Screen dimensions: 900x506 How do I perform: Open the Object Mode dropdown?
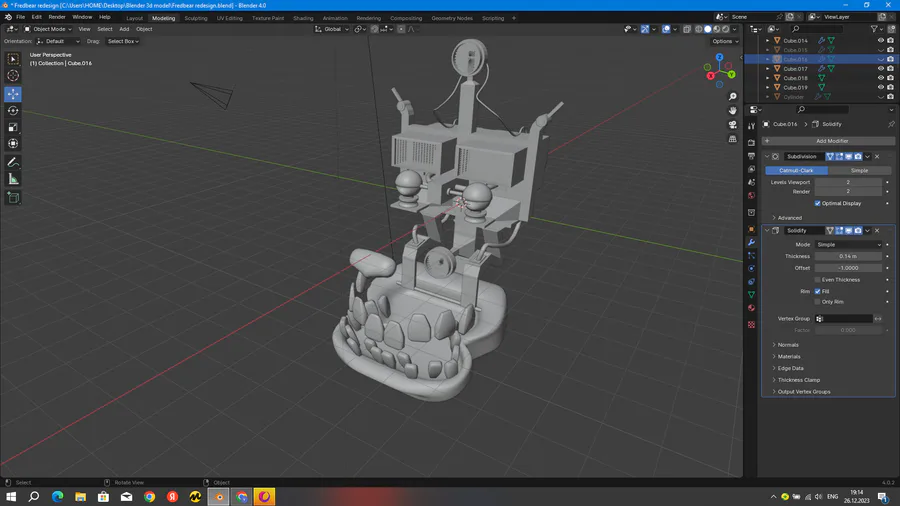click(48, 29)
